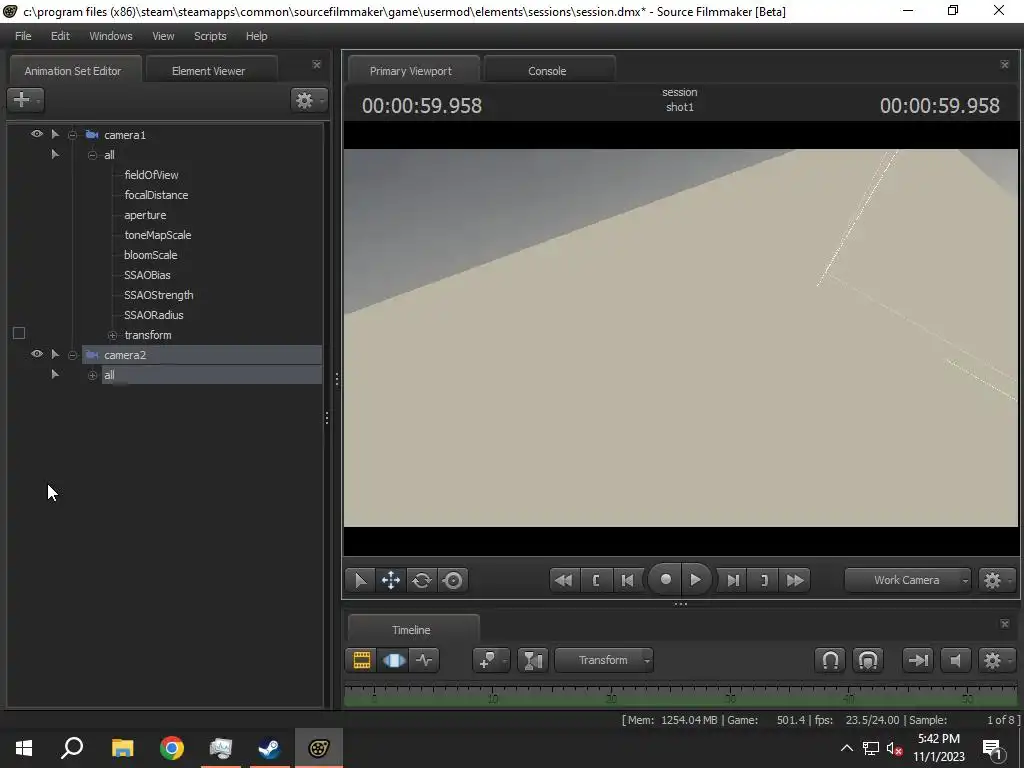
Task: Select the viewport rotate manipulator tool
Action: 422,580
